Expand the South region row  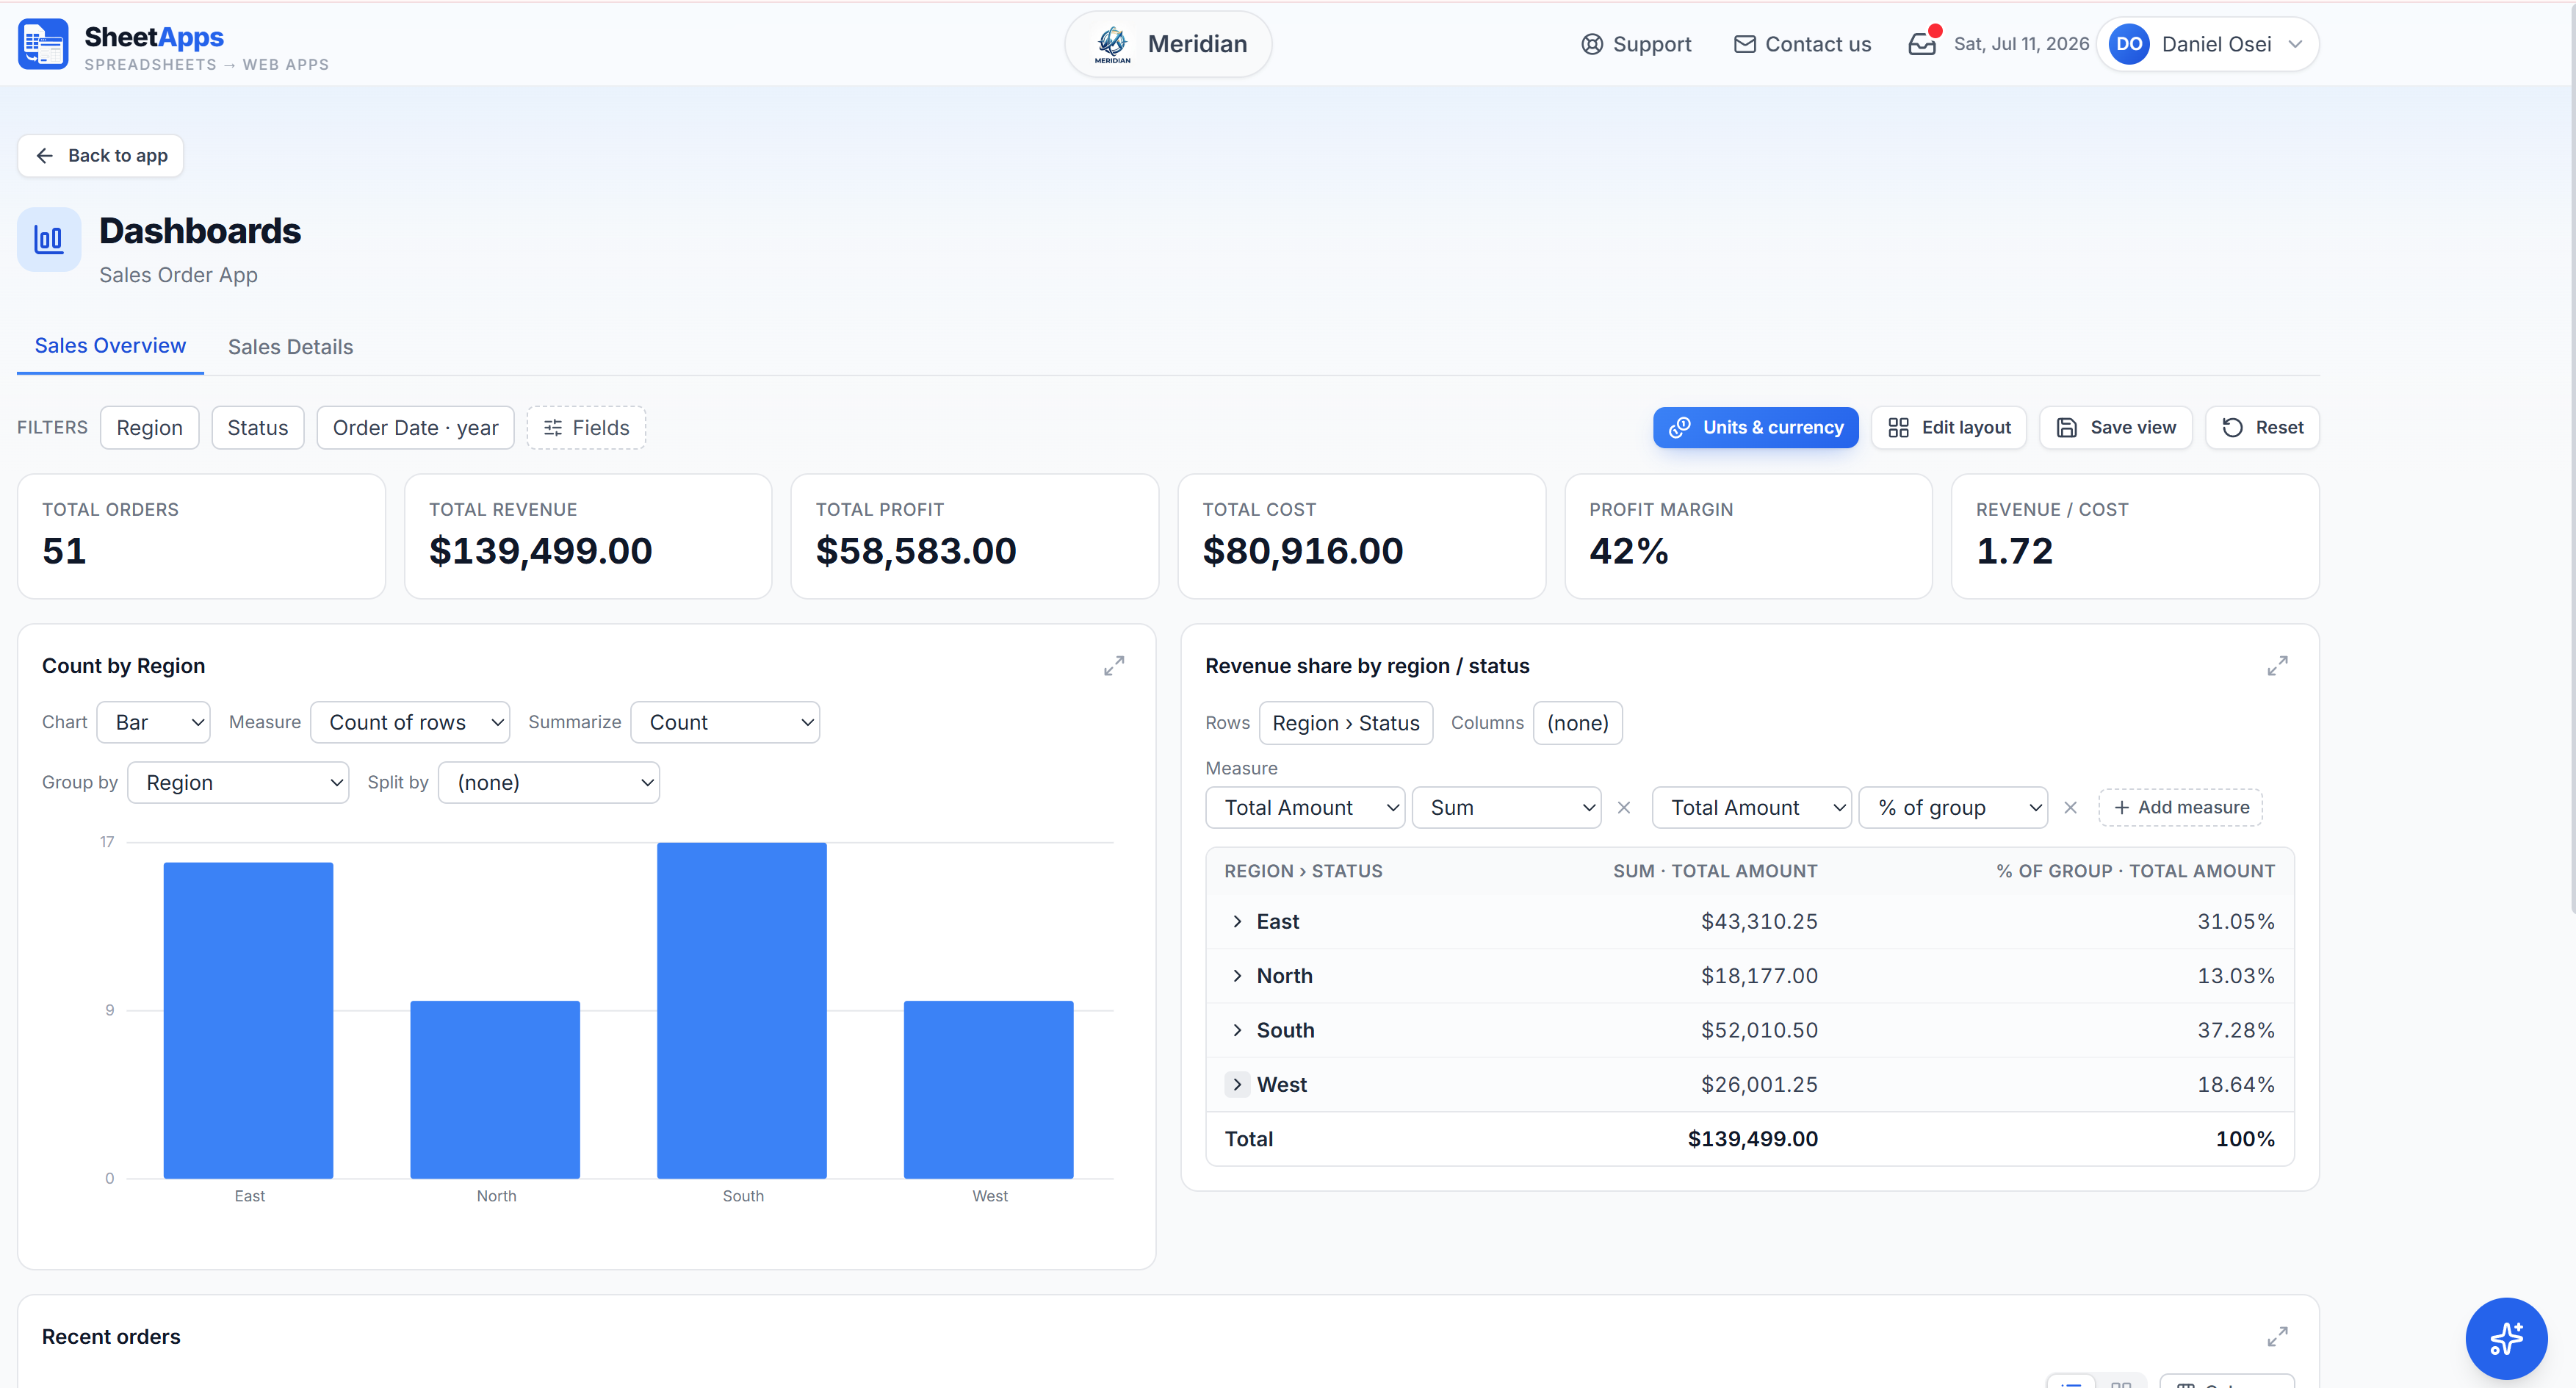tap(1237, 1031)
